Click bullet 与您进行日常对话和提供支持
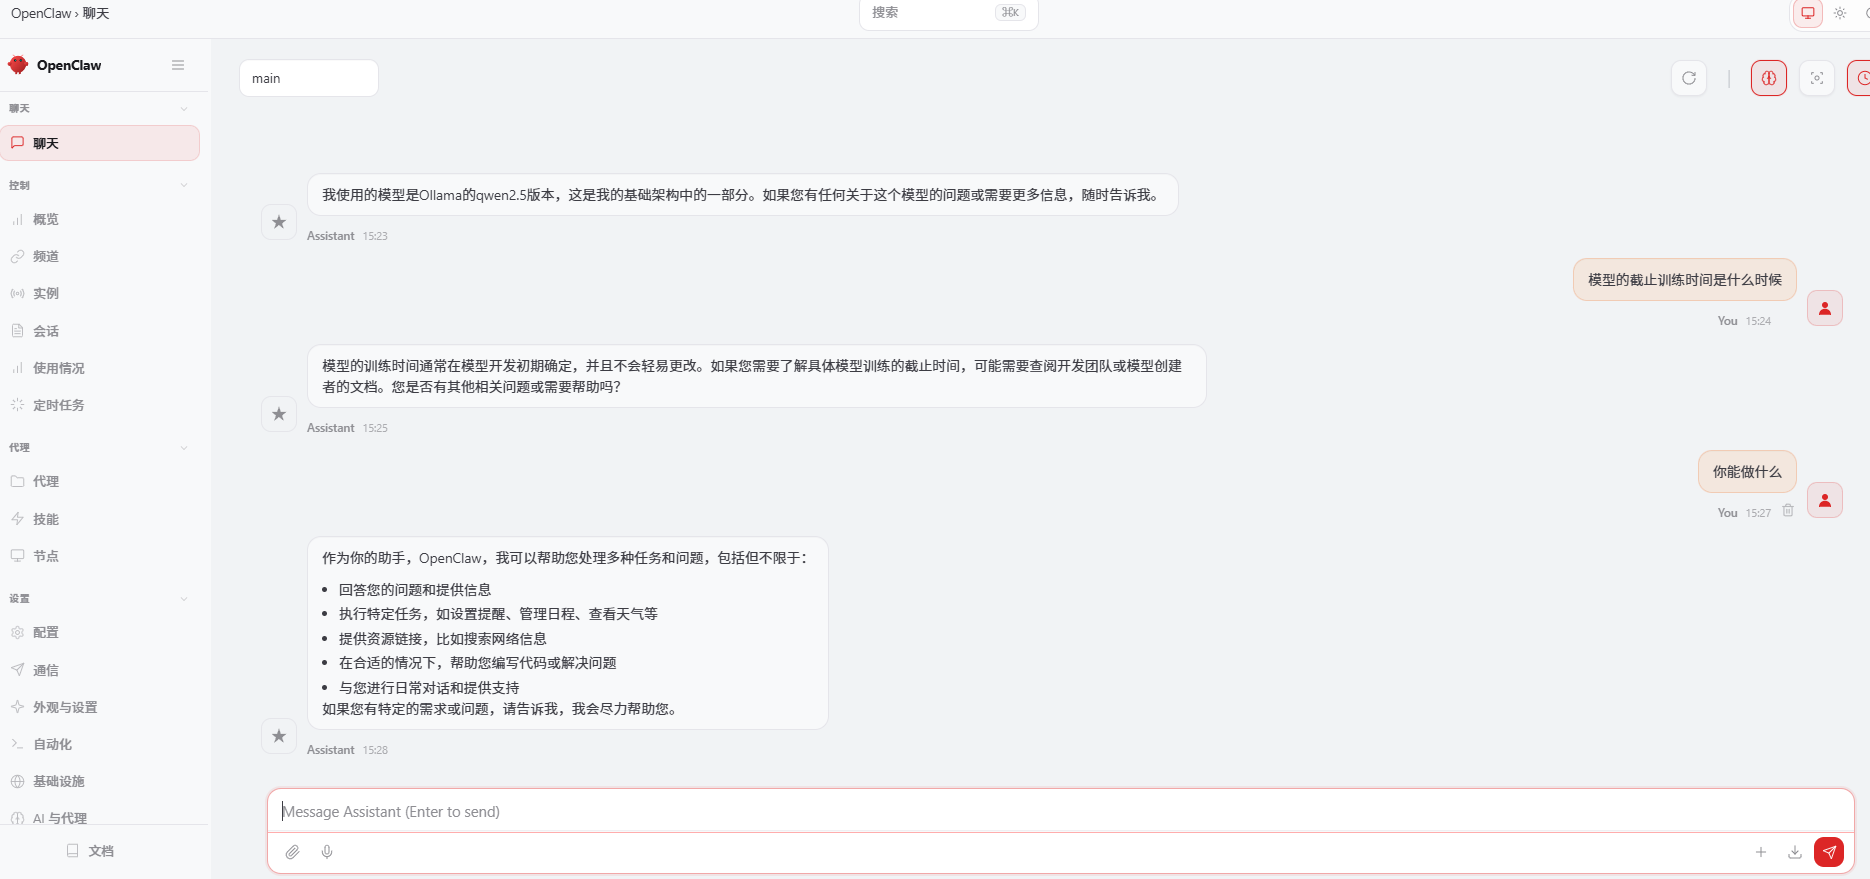The height and width of the screenshot is (879, 1870). click(429, 688)
